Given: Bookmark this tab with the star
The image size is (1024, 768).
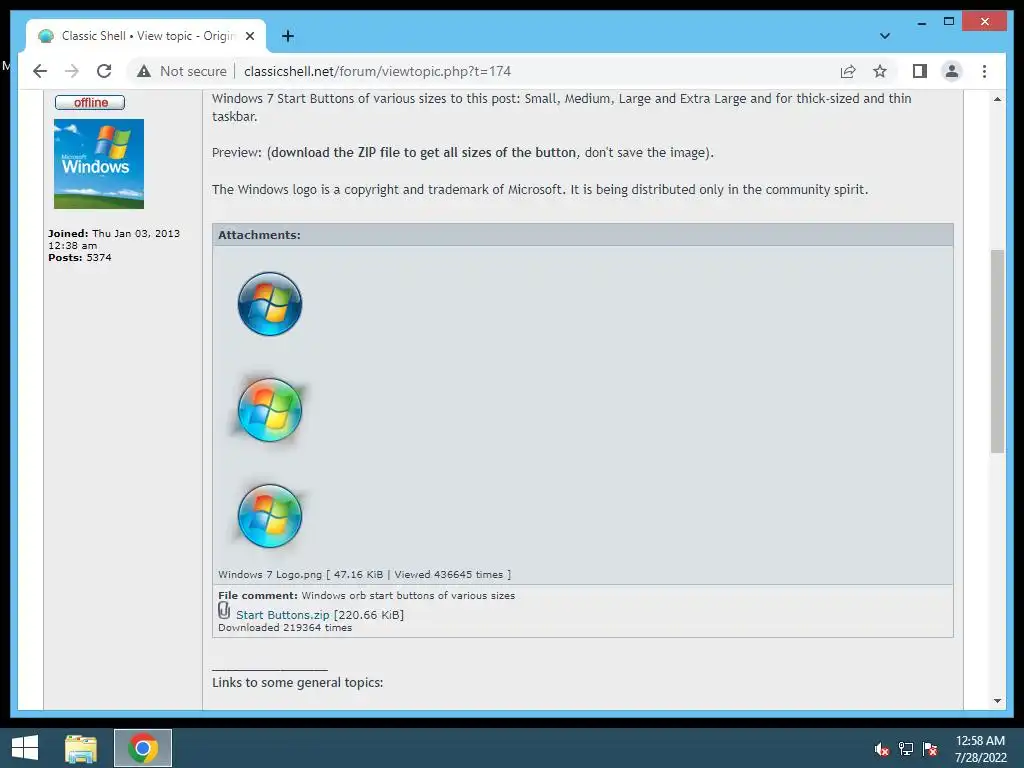Looking at the screenshot, I should [x=880, y=71].
